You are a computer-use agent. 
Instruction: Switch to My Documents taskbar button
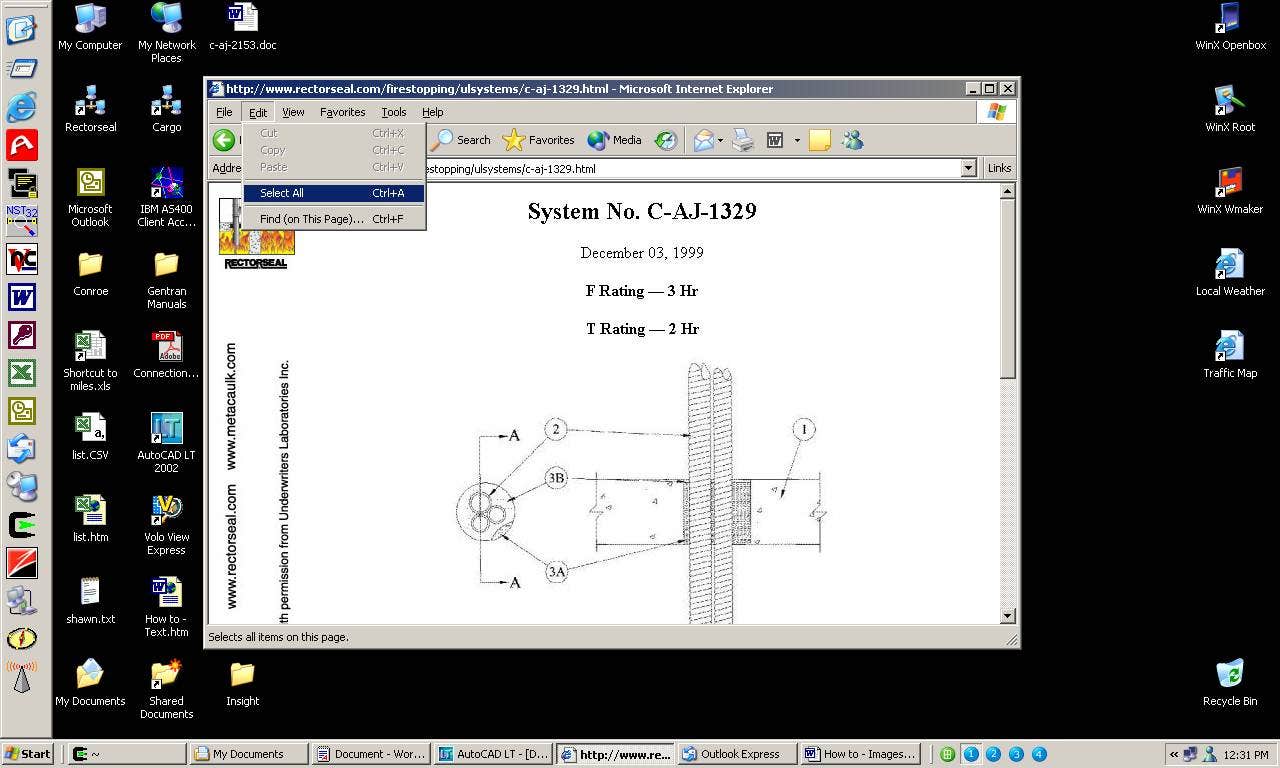pos(249,754)
